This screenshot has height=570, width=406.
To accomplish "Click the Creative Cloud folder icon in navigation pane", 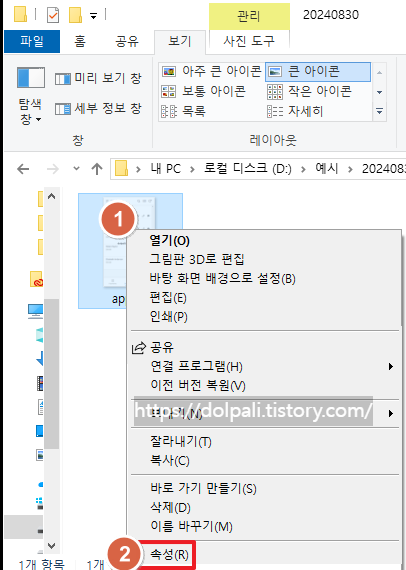I will click(36, 279).
